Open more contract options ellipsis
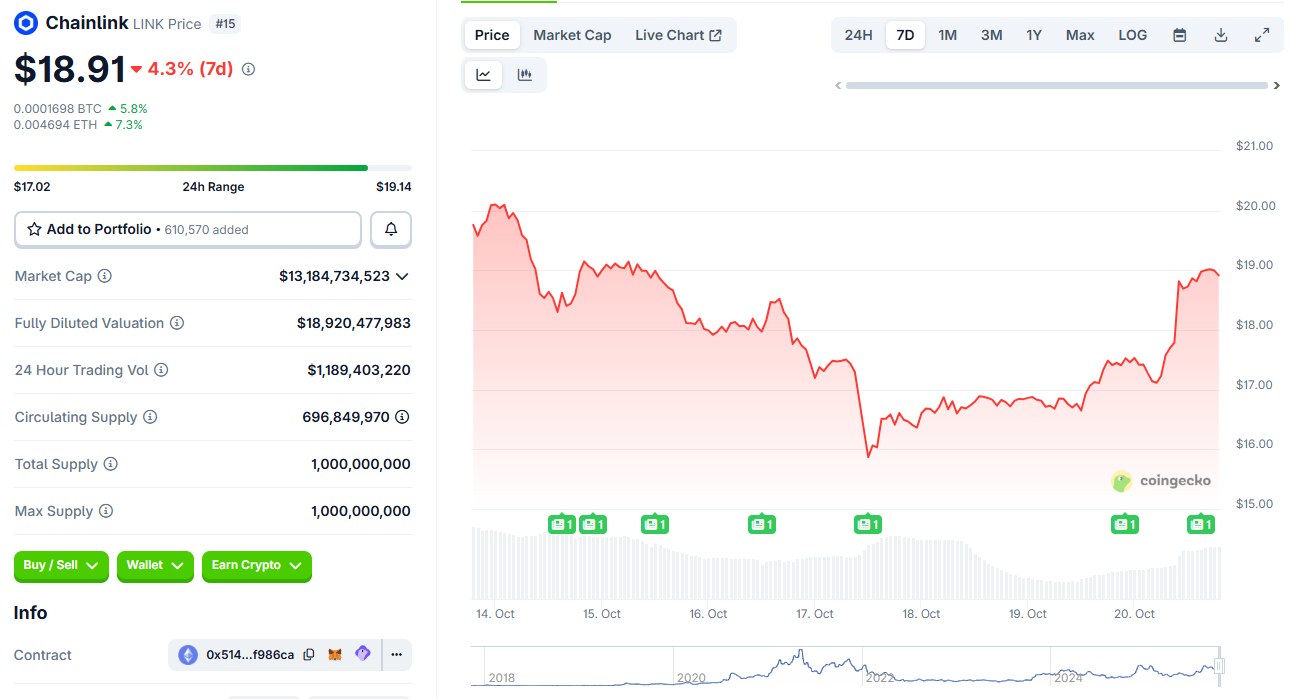This screenshot has width=1294, height=699. pyautogui.click(x=397, y=655)
